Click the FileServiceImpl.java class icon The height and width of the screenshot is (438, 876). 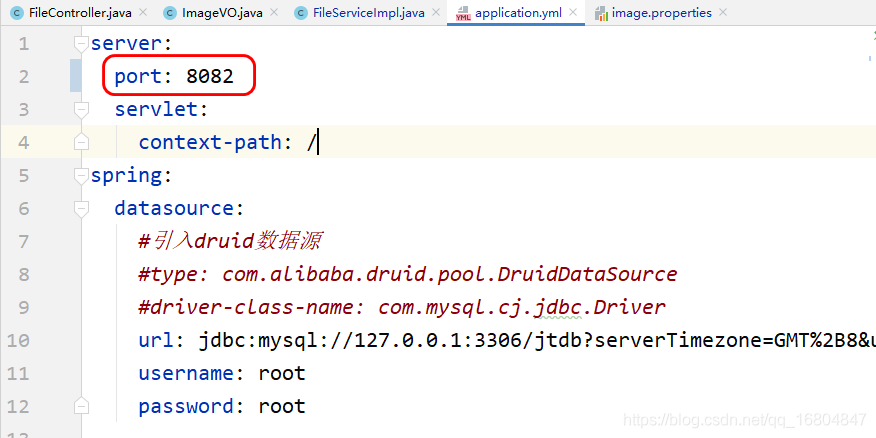302,13
